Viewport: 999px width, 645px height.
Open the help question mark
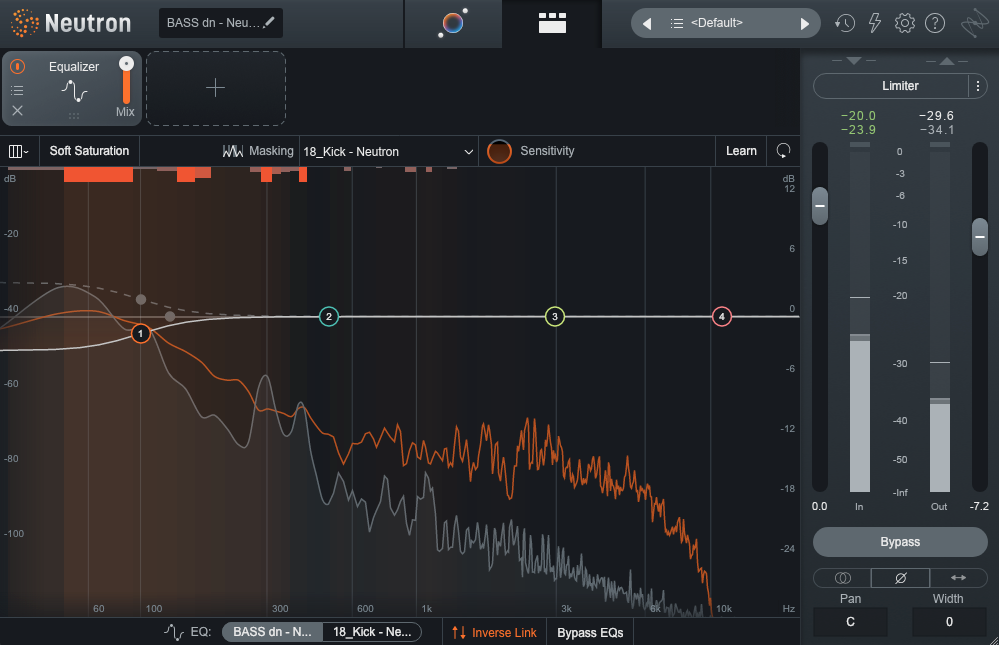click(935, 23)
